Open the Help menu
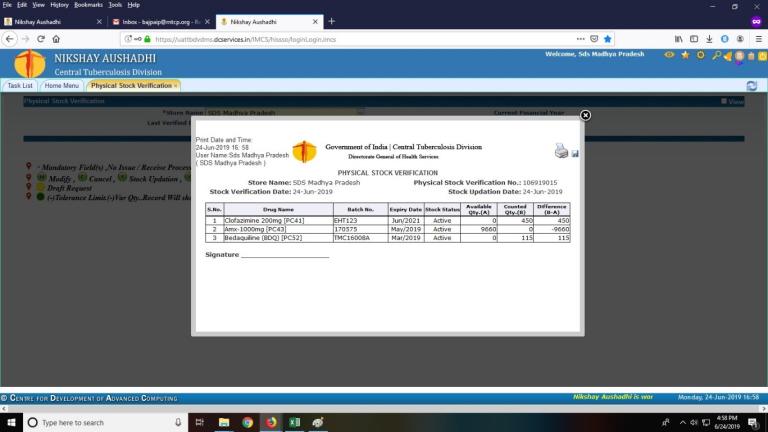The height and width of the screenshot is (432, 768). [x=133, y=5]
